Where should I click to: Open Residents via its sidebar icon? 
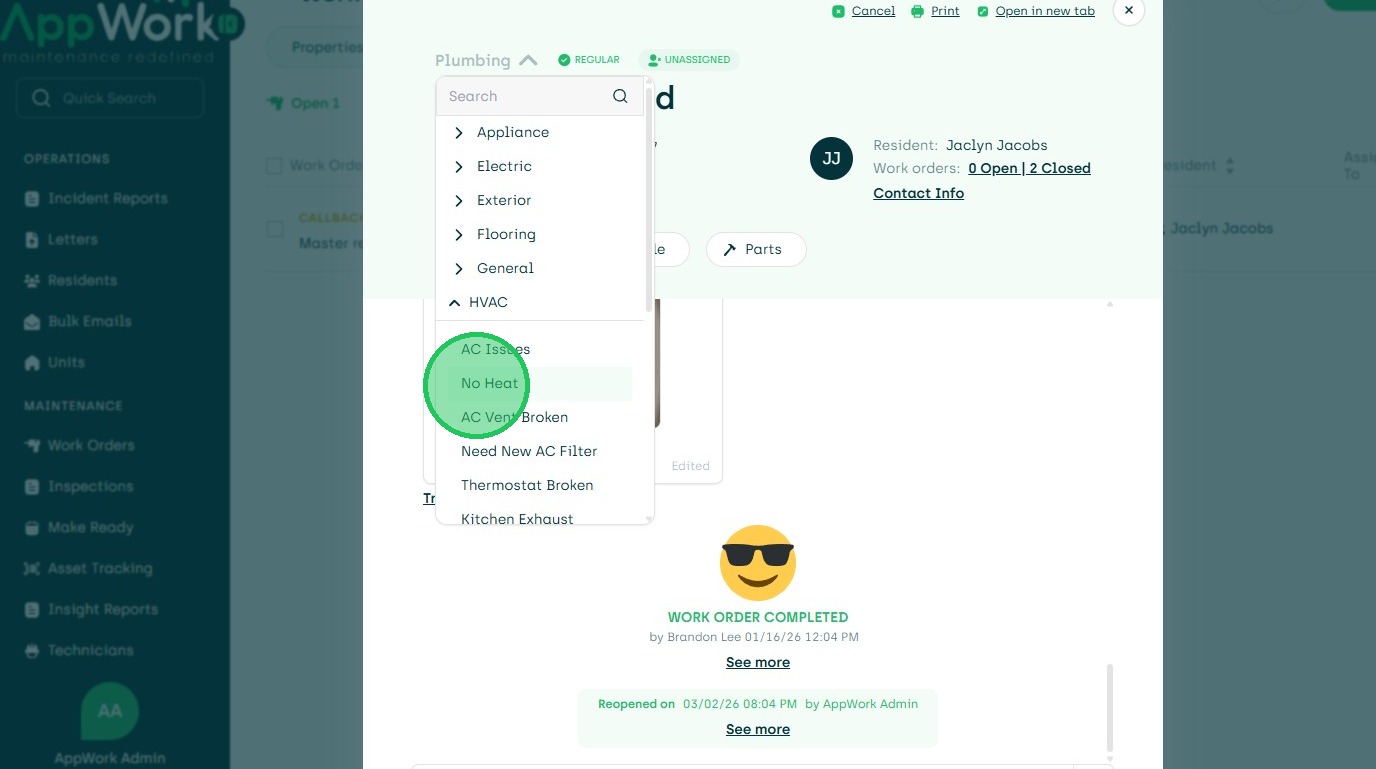pyautogui.click(x=32, y=281)
